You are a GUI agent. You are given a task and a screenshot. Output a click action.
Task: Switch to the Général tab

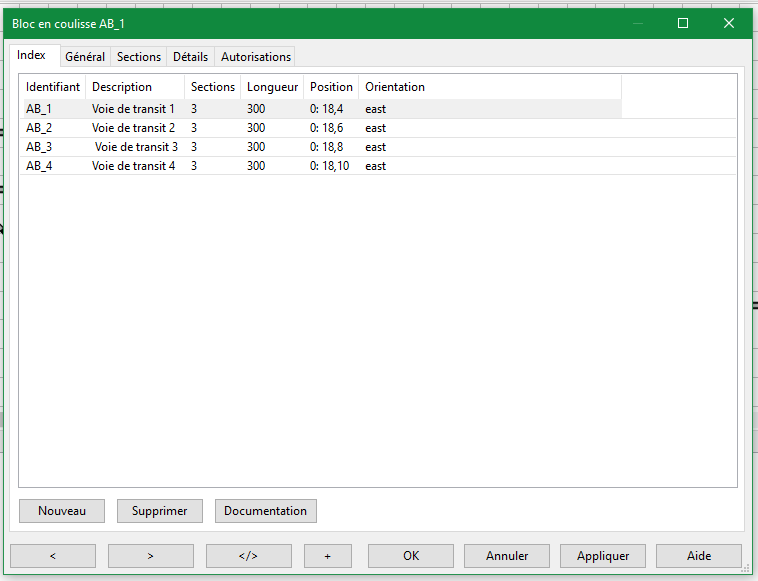[x=85, y=57]
